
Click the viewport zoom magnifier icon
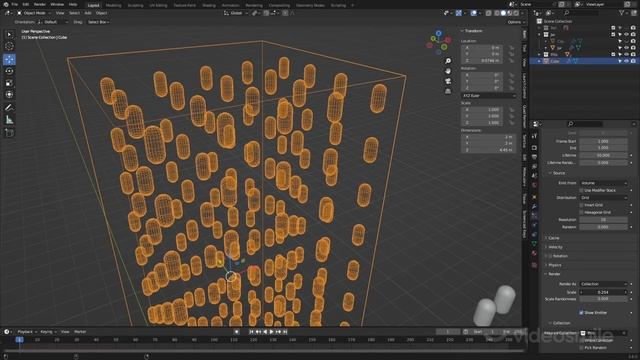coord(448,61)
